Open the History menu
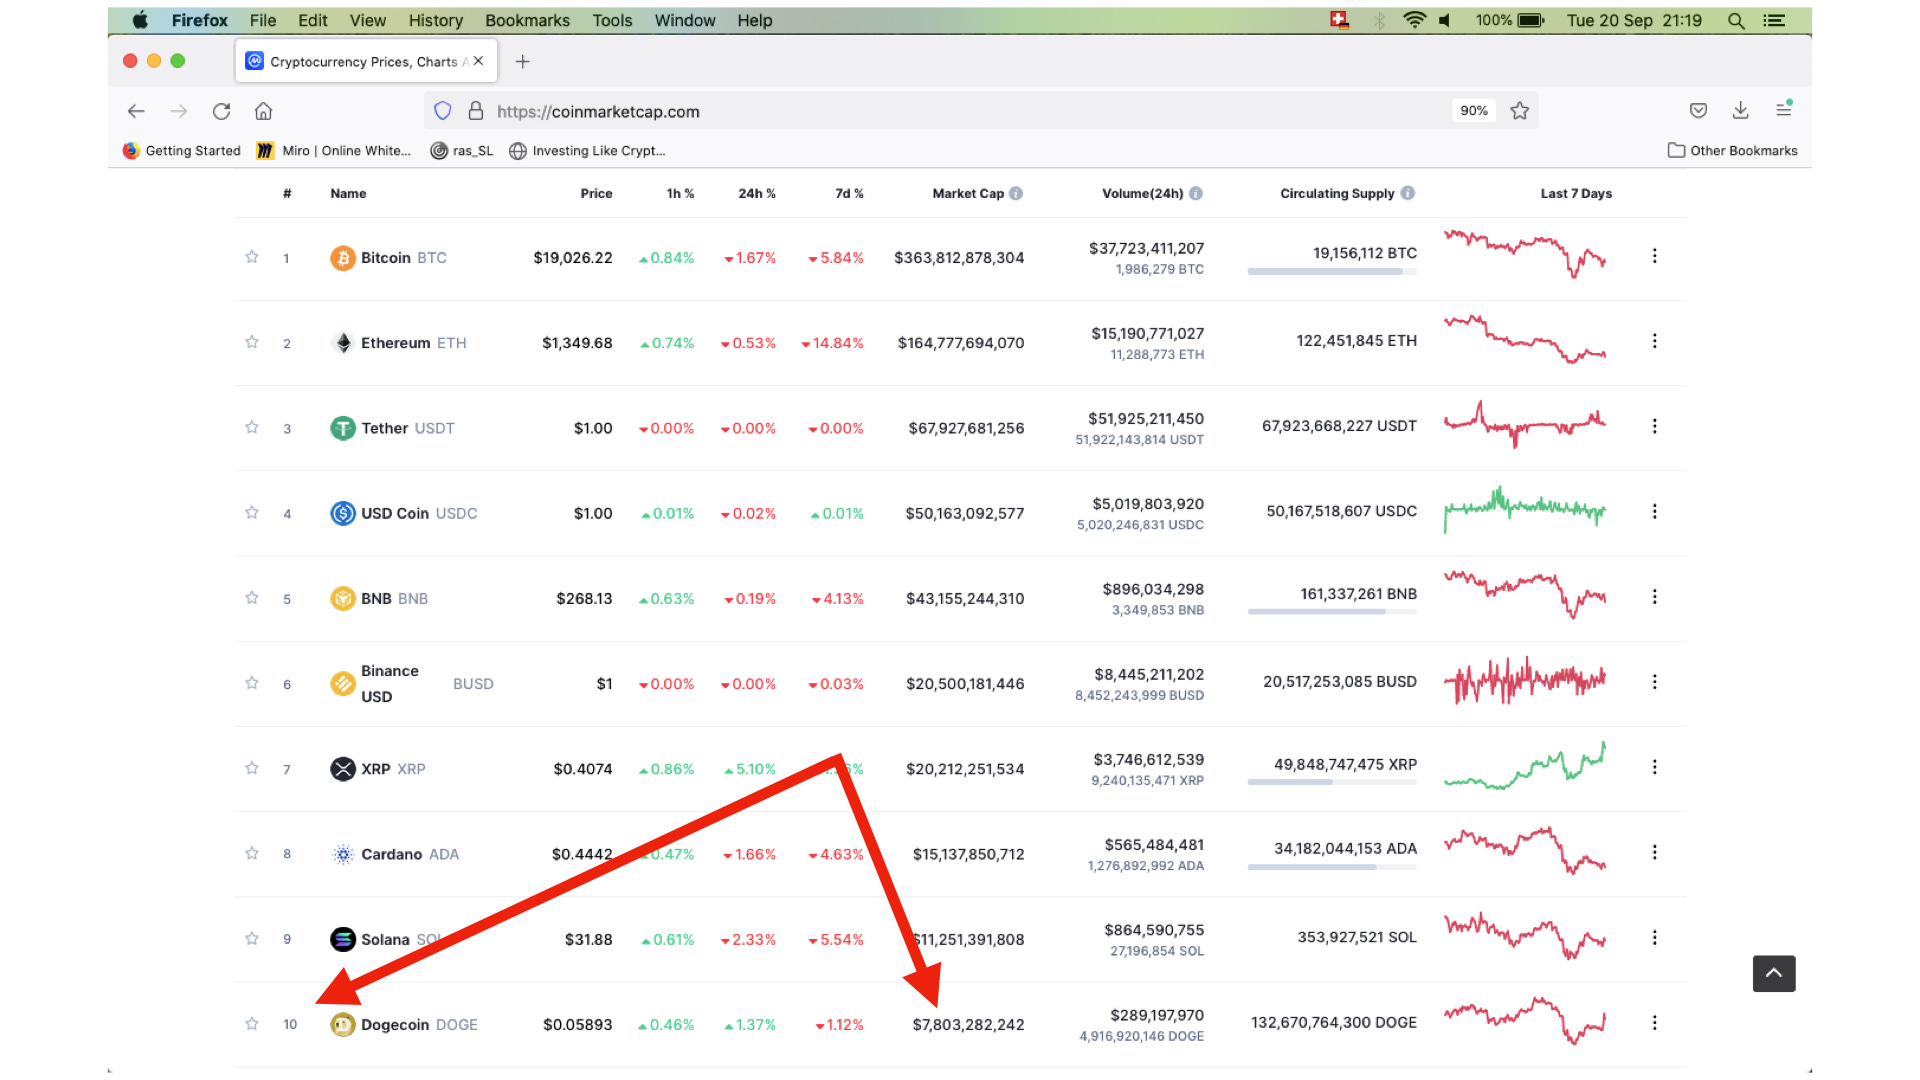The width and height of the screenshot is (1920, 1080). coord(436,20)
